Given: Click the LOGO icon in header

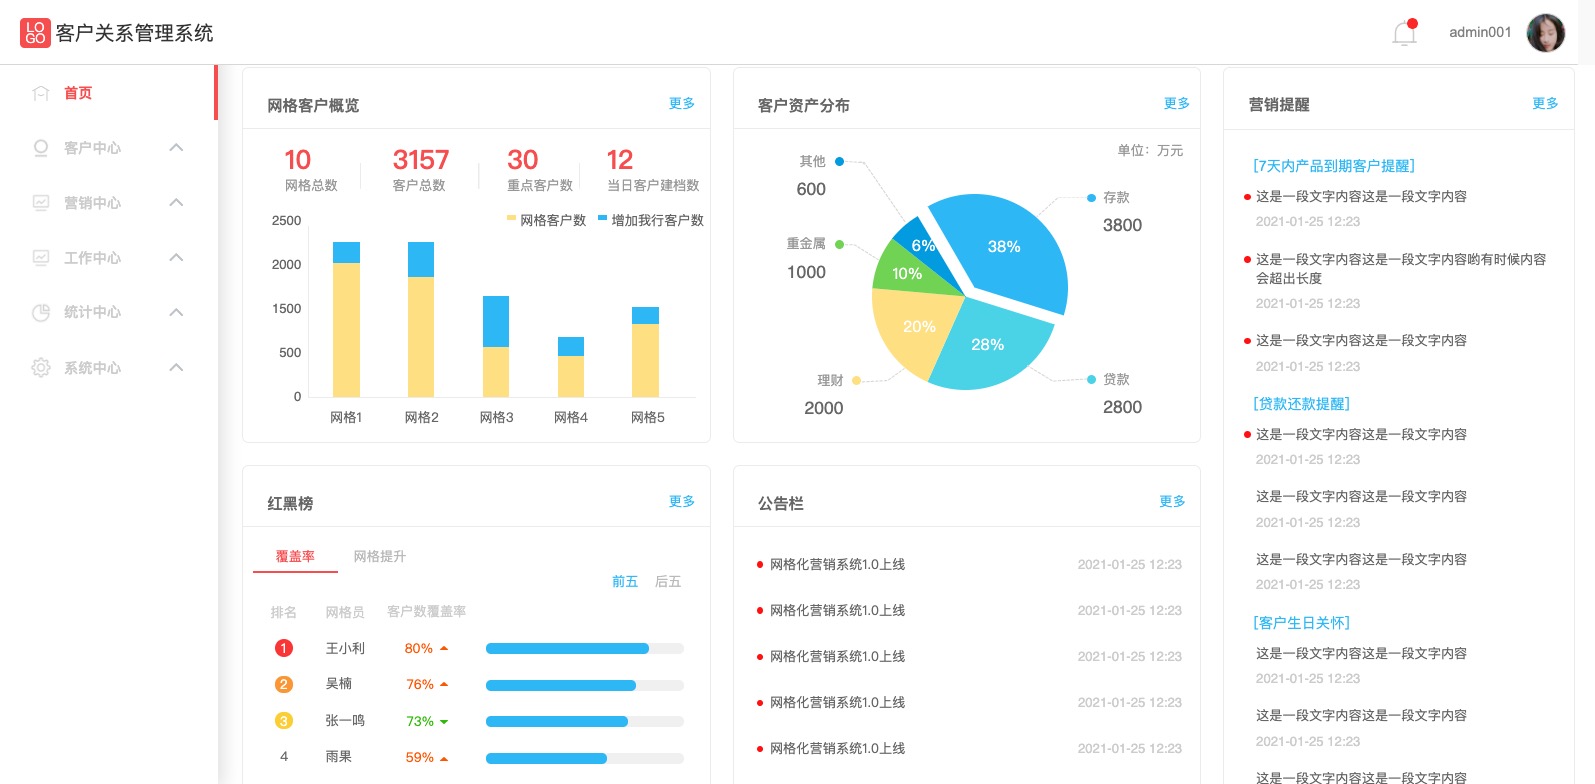Looking at the screenshot, I should pyautogui.click(x=35, y=33).
